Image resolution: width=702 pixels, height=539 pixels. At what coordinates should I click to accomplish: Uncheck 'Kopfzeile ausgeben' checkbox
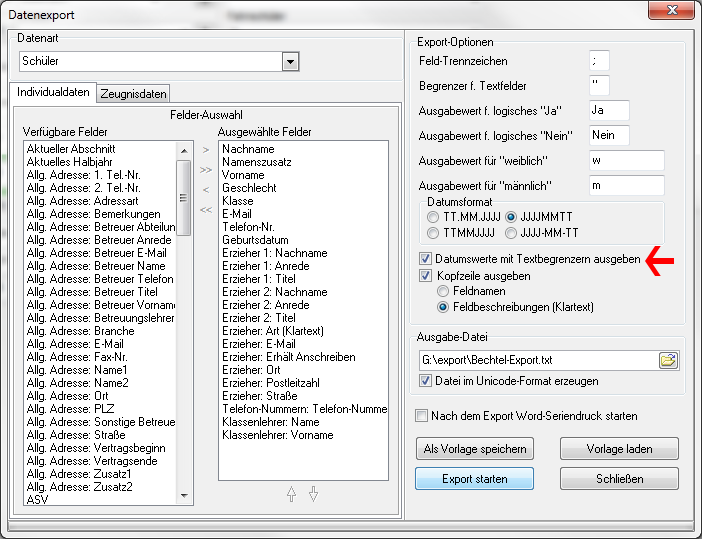coord(425,275)
